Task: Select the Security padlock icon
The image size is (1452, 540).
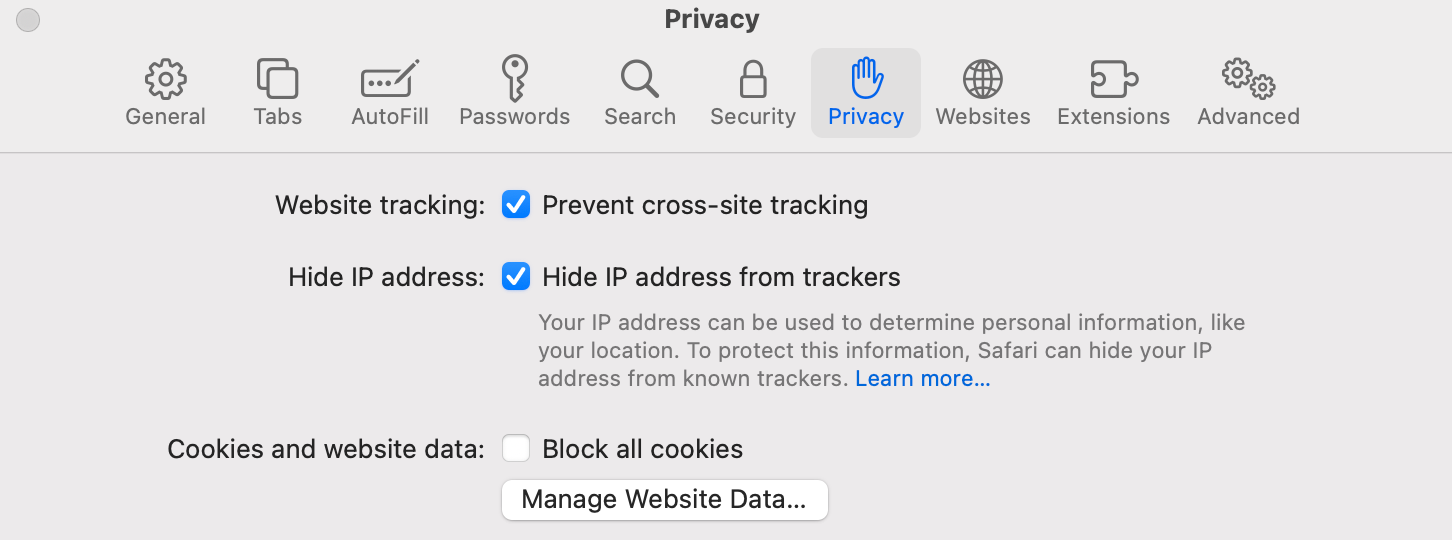Action: 752,78
